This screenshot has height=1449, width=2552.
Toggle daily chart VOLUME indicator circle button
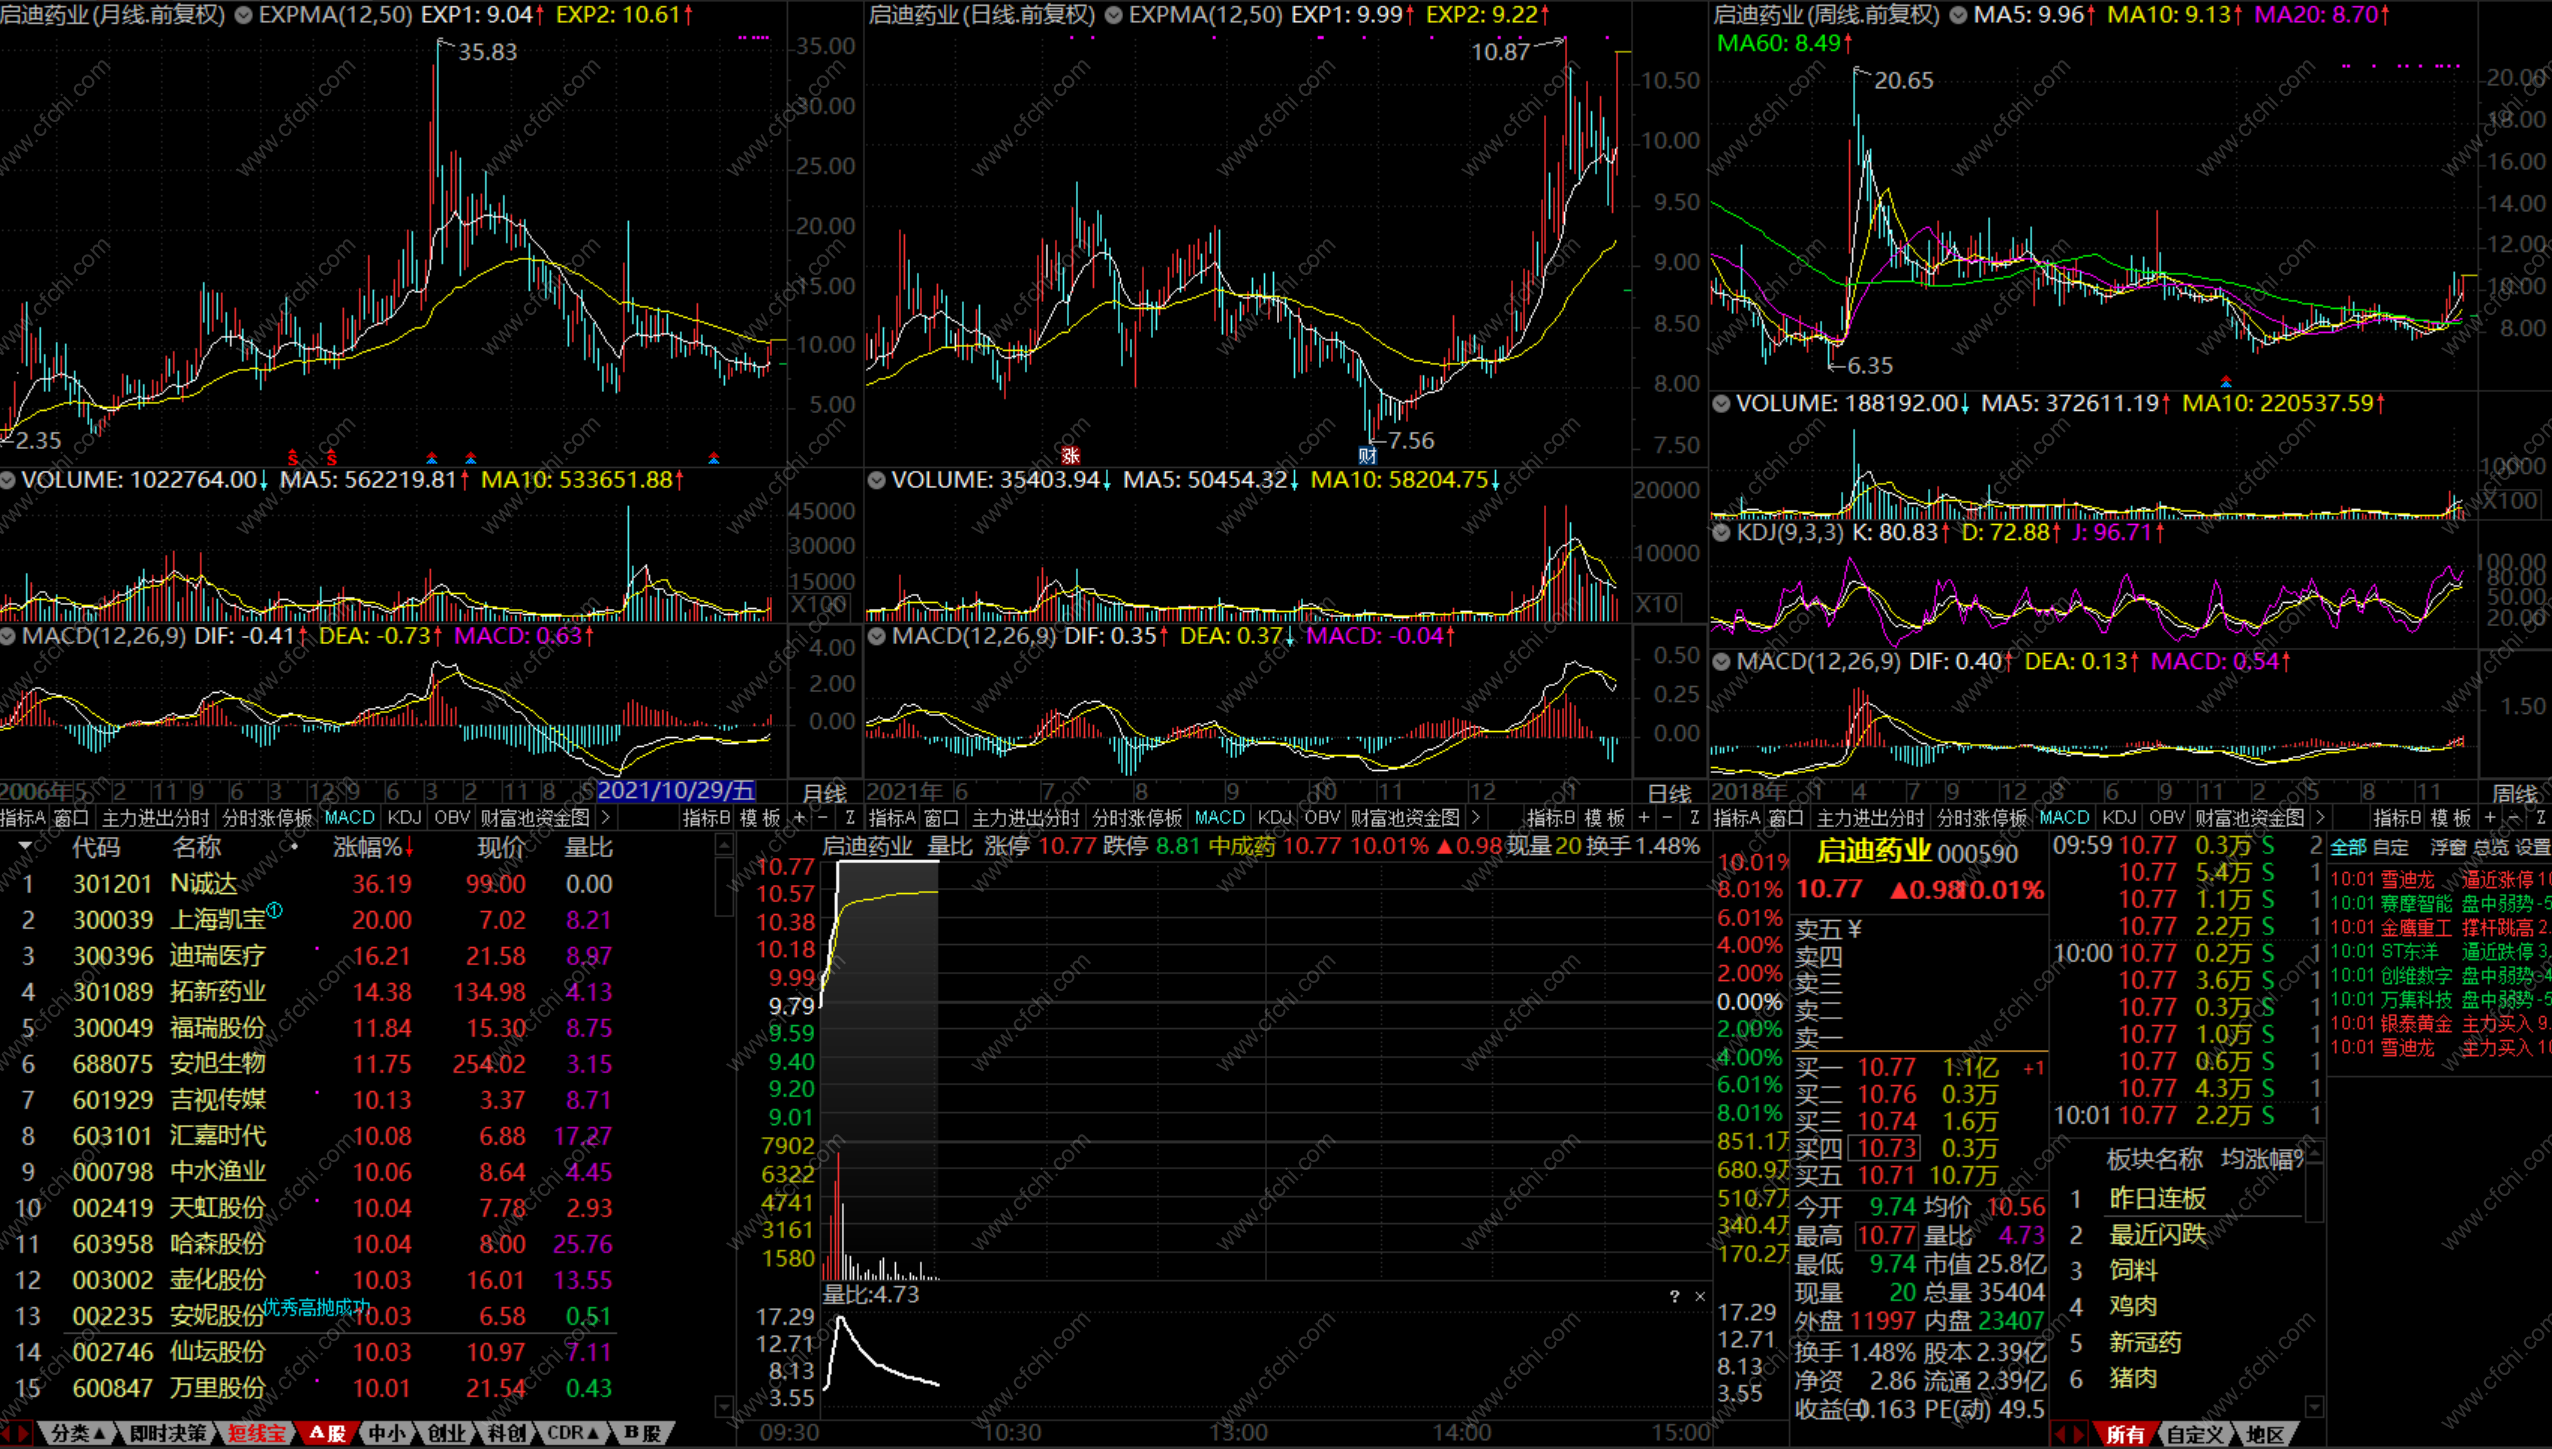tap(876, 480)
